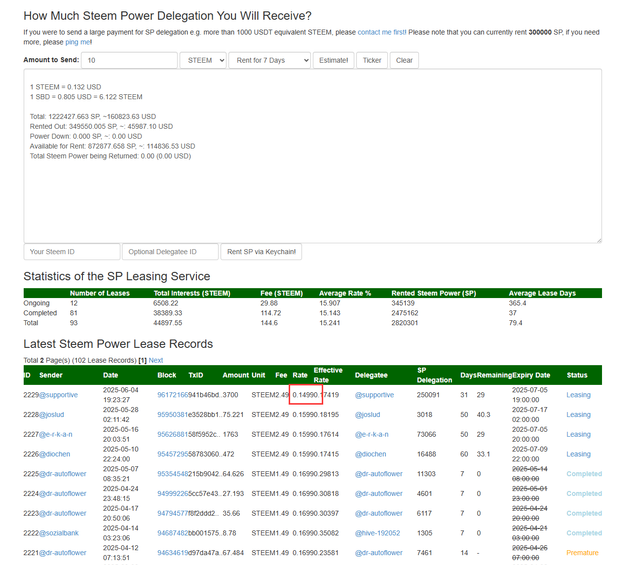Open delegatee @e-r-k-a-n link
This screenshot has height=565, width=640.
(x=371, y=434)
